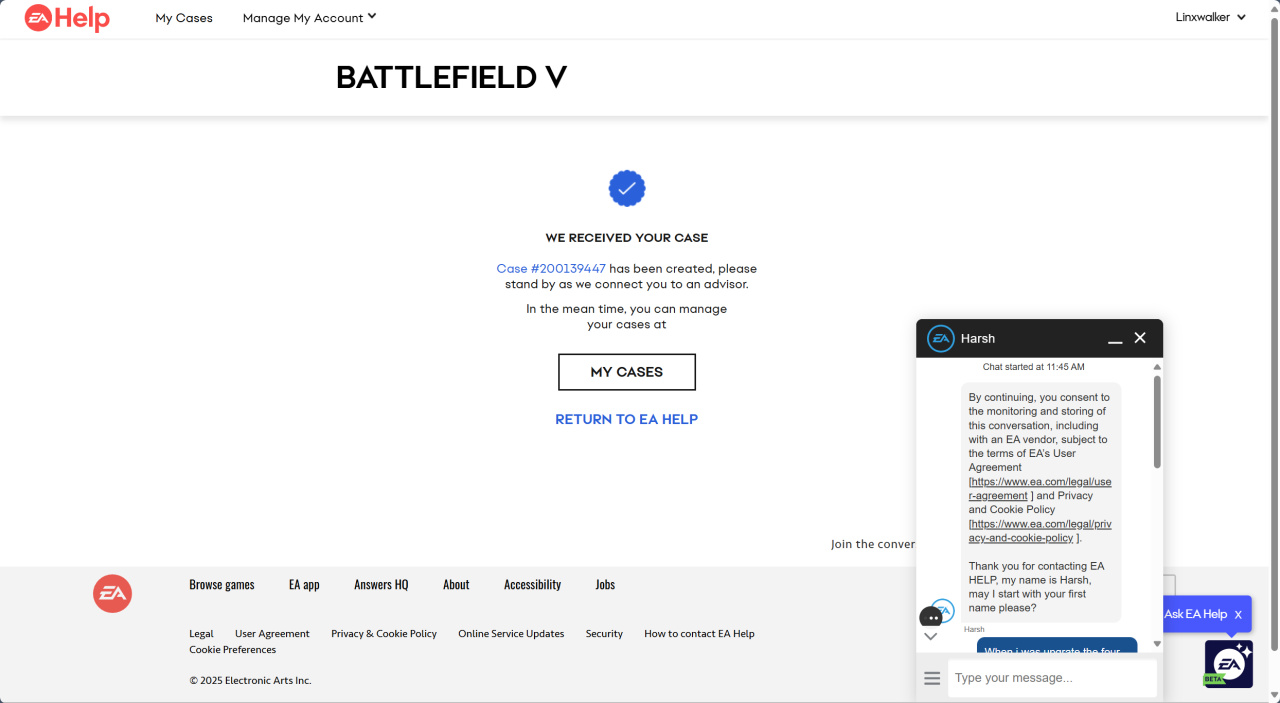Screen dimensions: 1280x703
Task: Click the Ask EA Help bubble
Action: tap(1195, 614)
